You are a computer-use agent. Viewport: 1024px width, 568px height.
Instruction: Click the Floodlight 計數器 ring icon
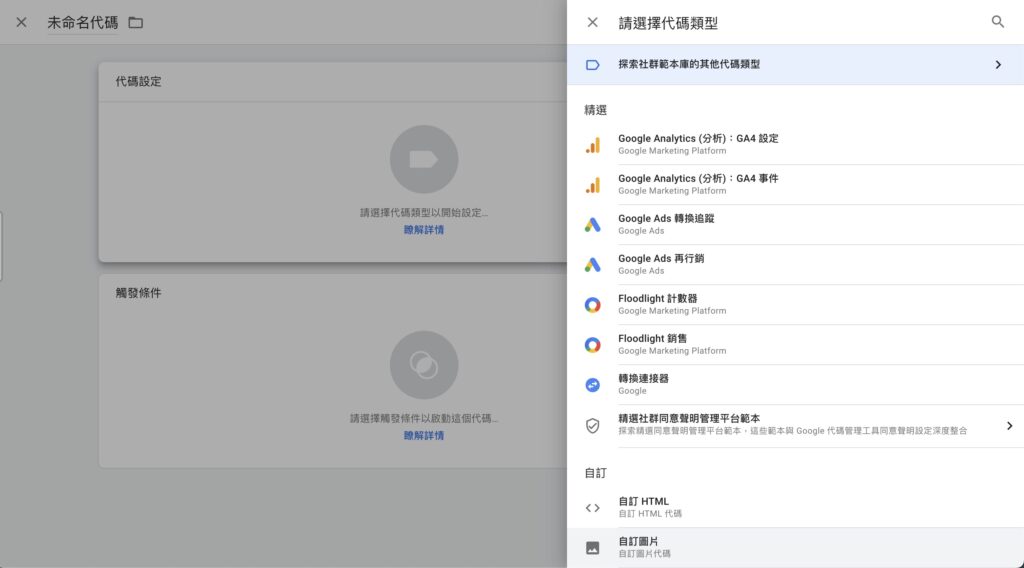tap(592, 305)
